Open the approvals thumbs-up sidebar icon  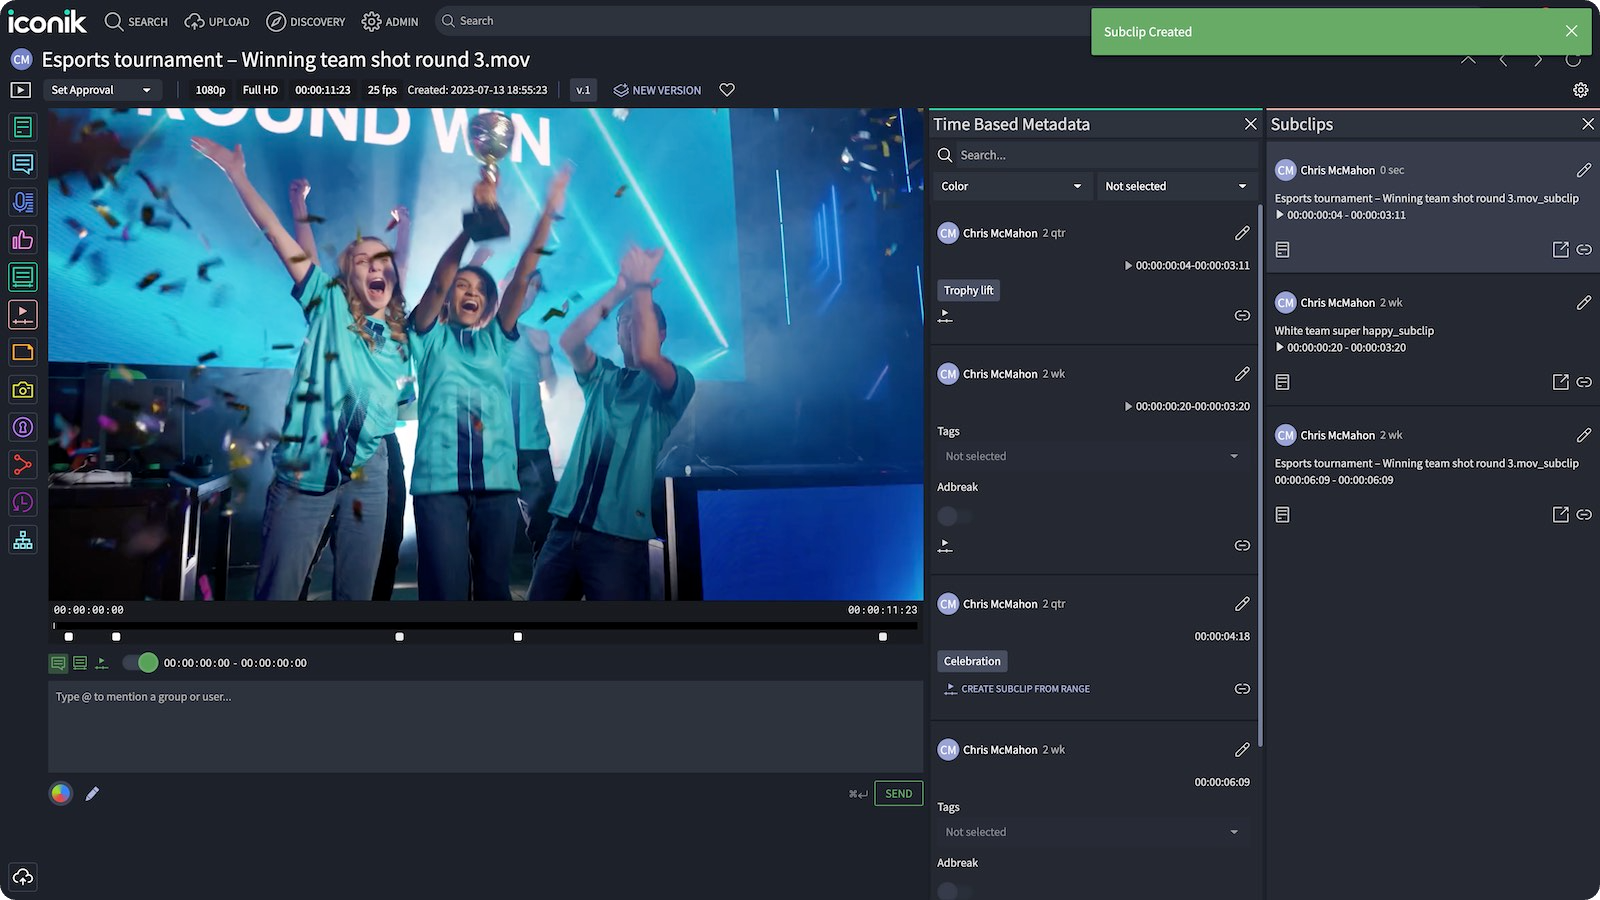pos(22,240)
